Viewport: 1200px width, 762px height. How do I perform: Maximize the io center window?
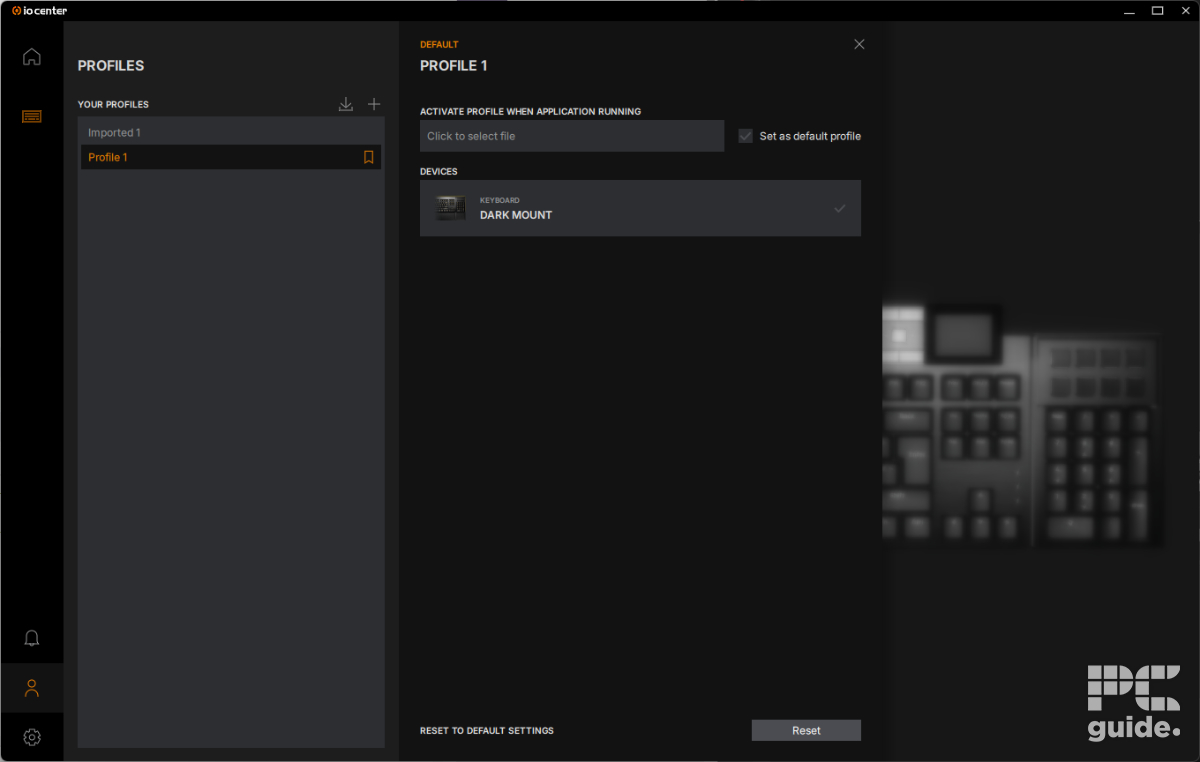pos(1157,10)
